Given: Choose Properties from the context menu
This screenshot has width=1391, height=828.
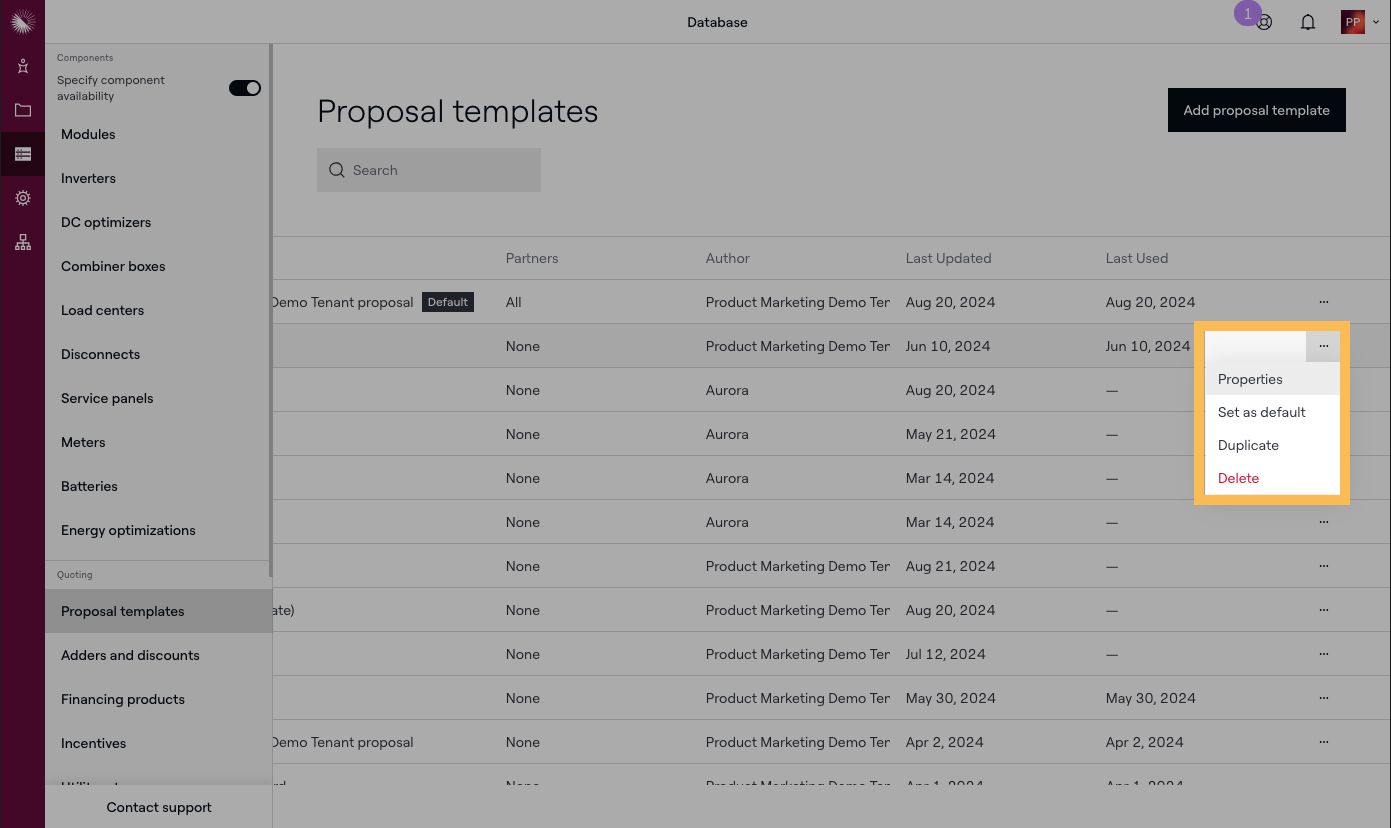Looking at the screenshot, I should (x=1250, y=379).
